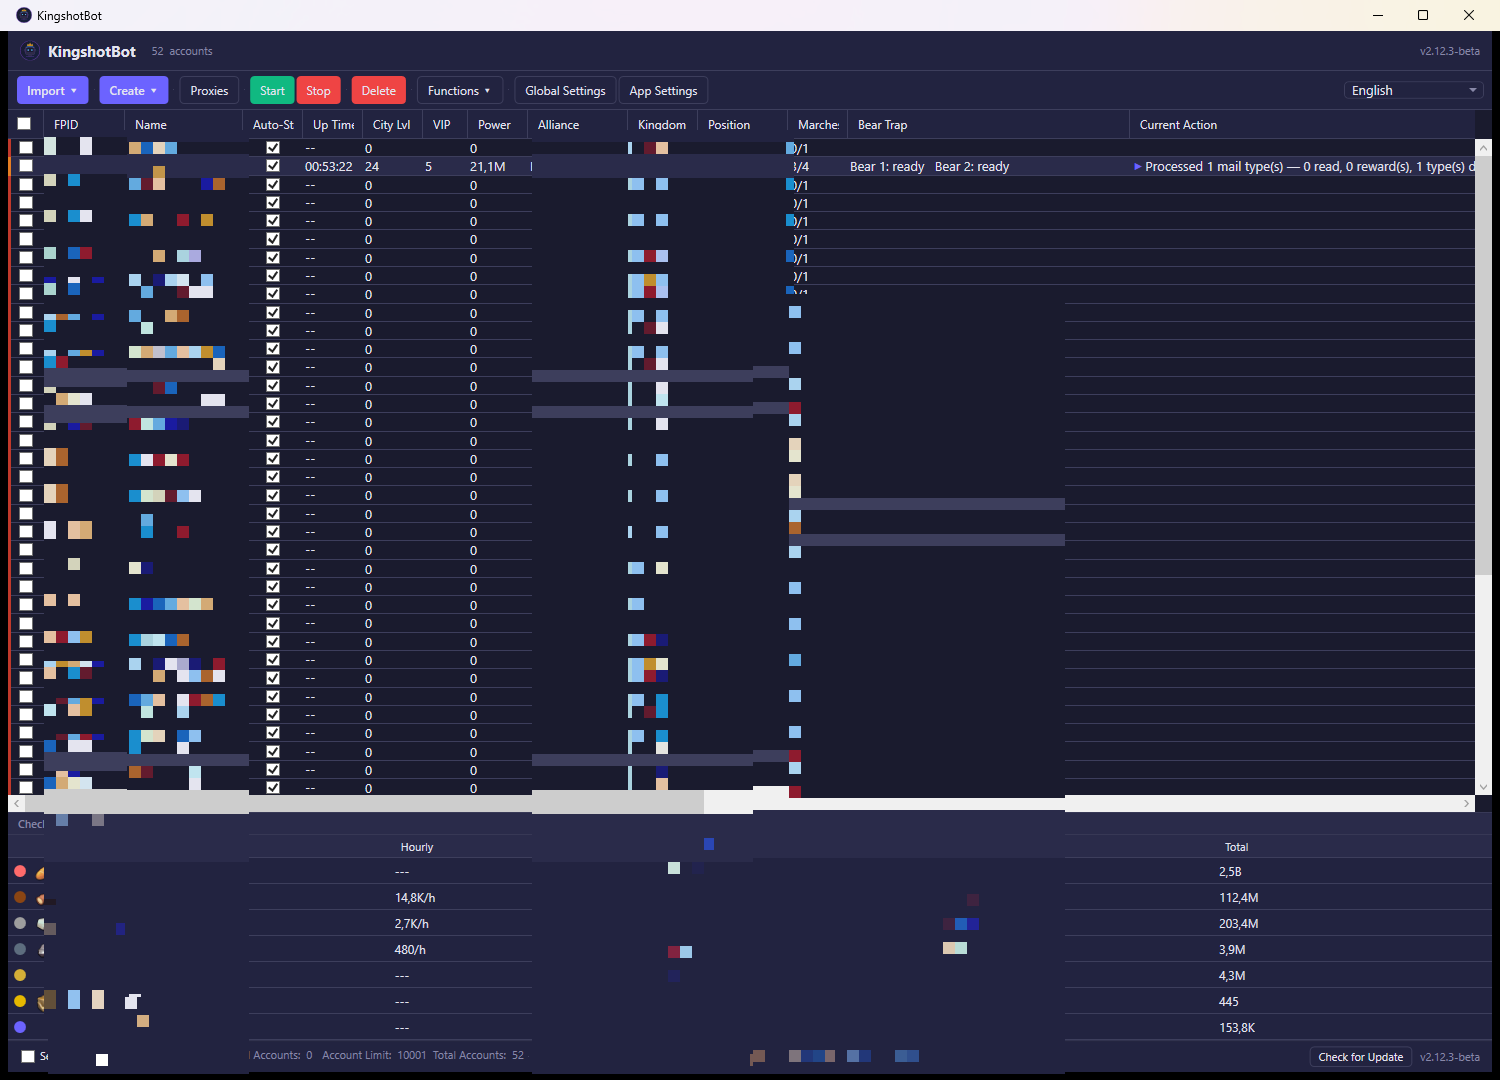Click the account list scroll-down arrow
Viewport: 1500px width, 1080px height.
[x=1483, y=787]
